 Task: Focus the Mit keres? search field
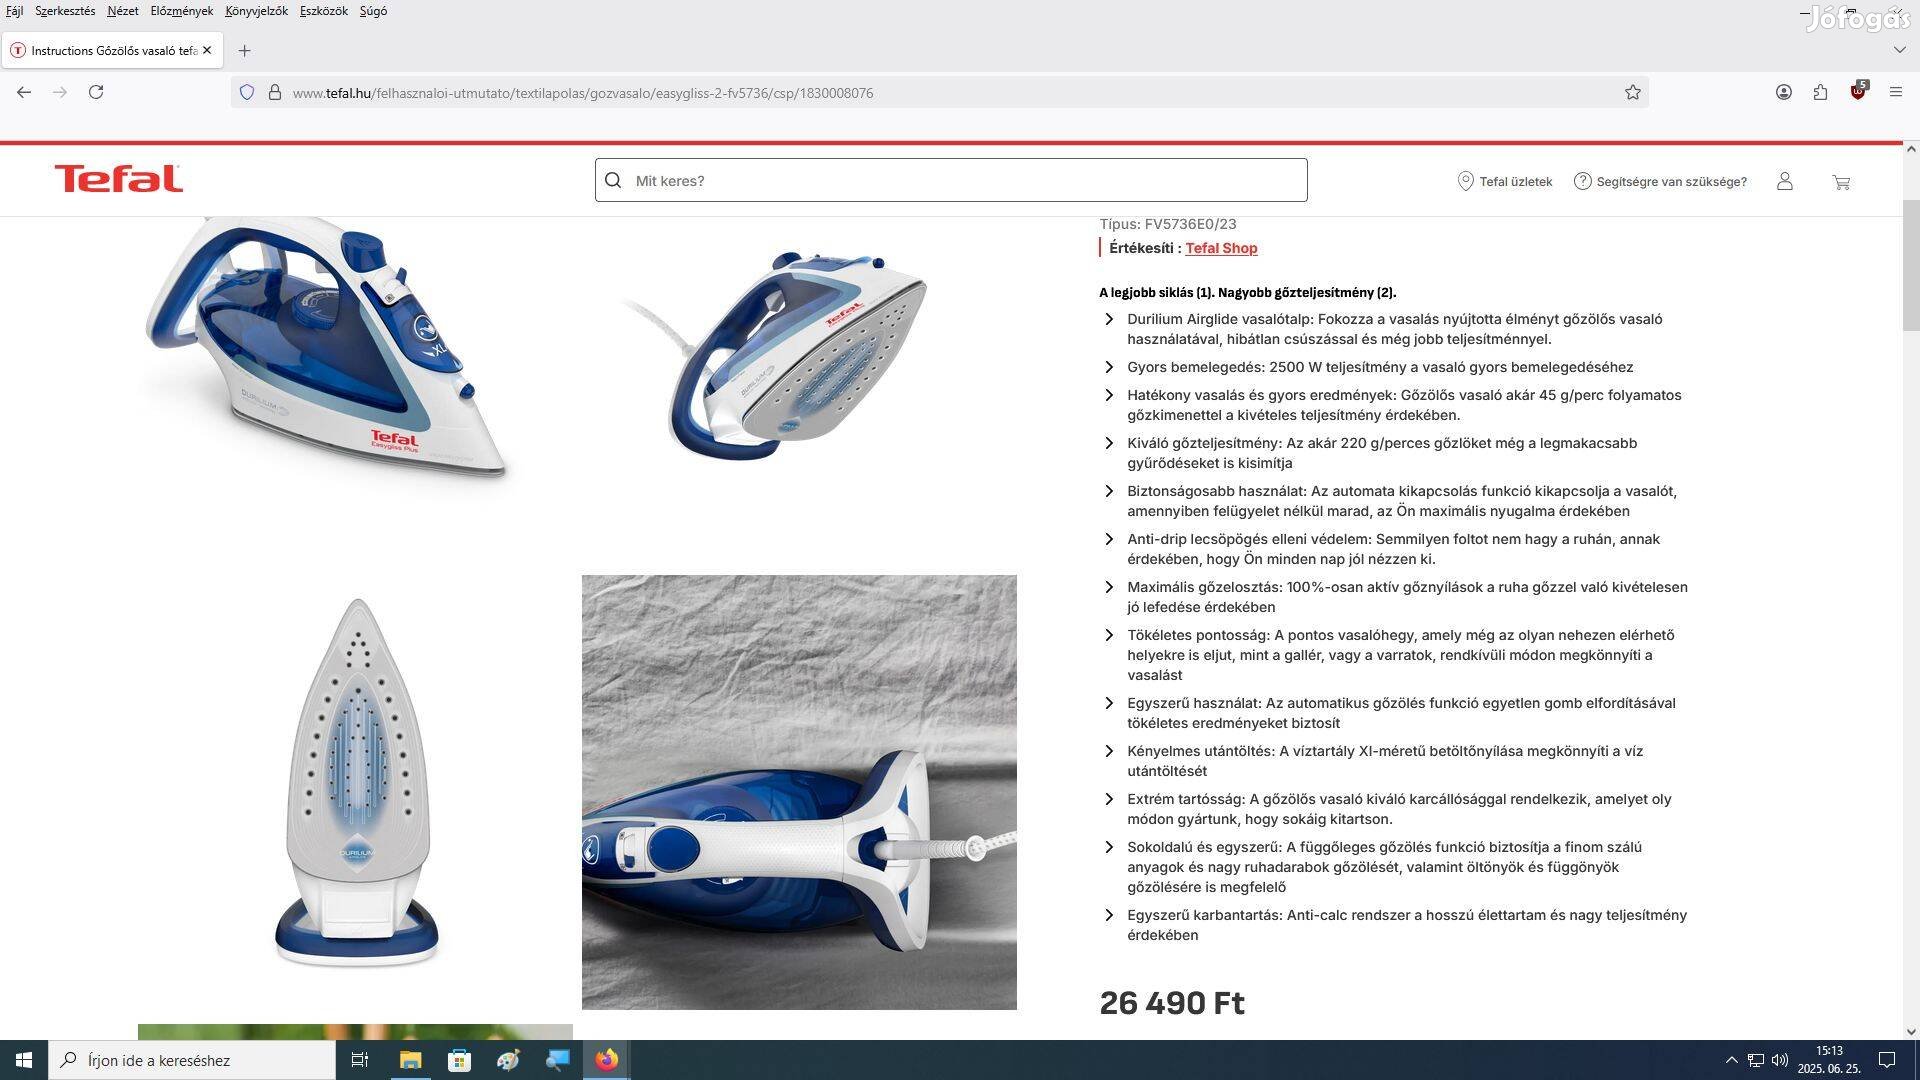click(x=951, y=180)
